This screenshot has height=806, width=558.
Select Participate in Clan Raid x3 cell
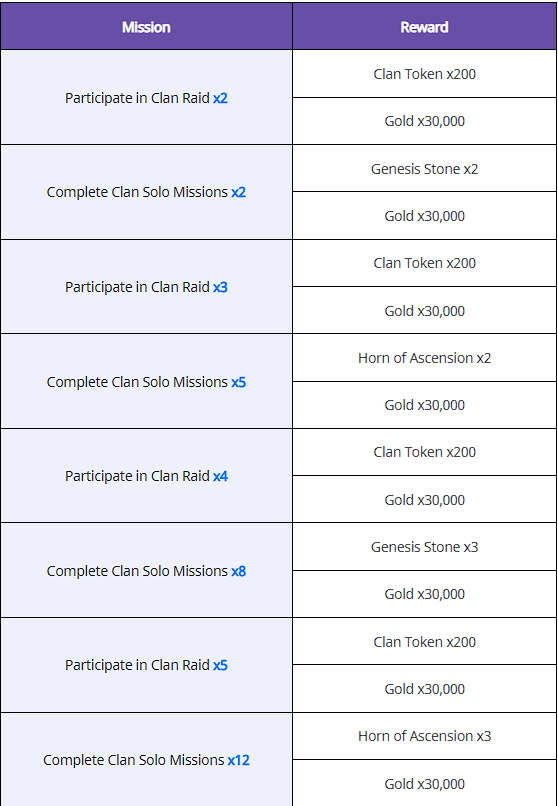coord(146,287)
